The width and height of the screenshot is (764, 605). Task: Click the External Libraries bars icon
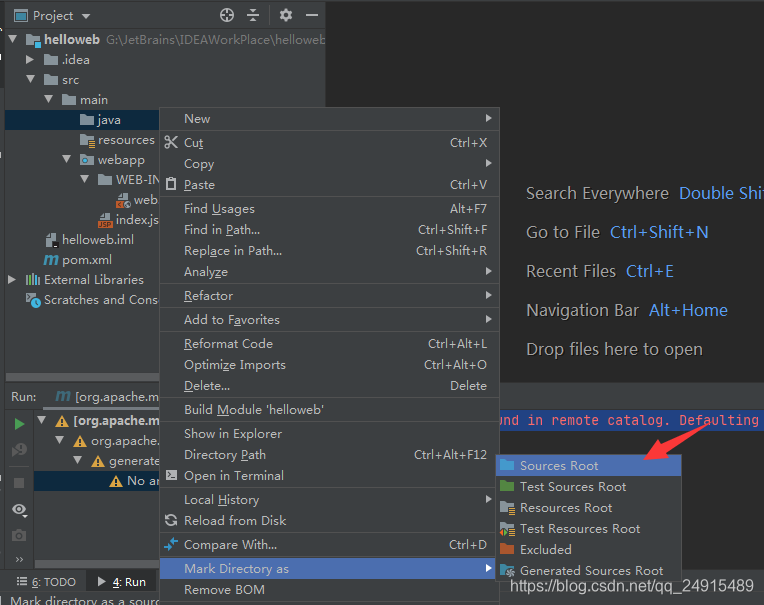tap(33, 279)
